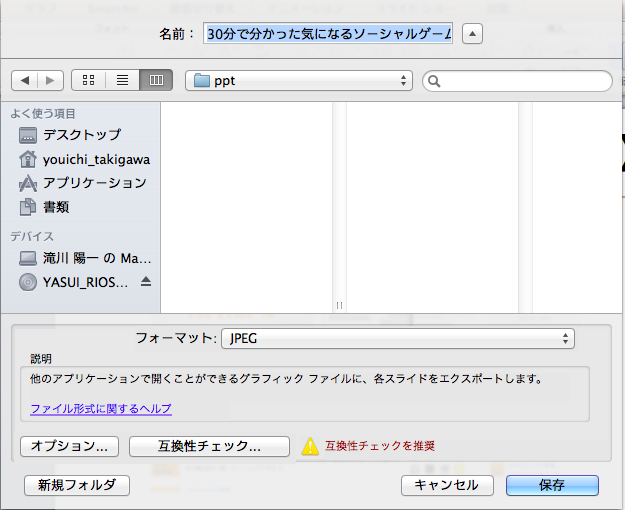Select デスクトップ in the sidebar

(81, 135)
